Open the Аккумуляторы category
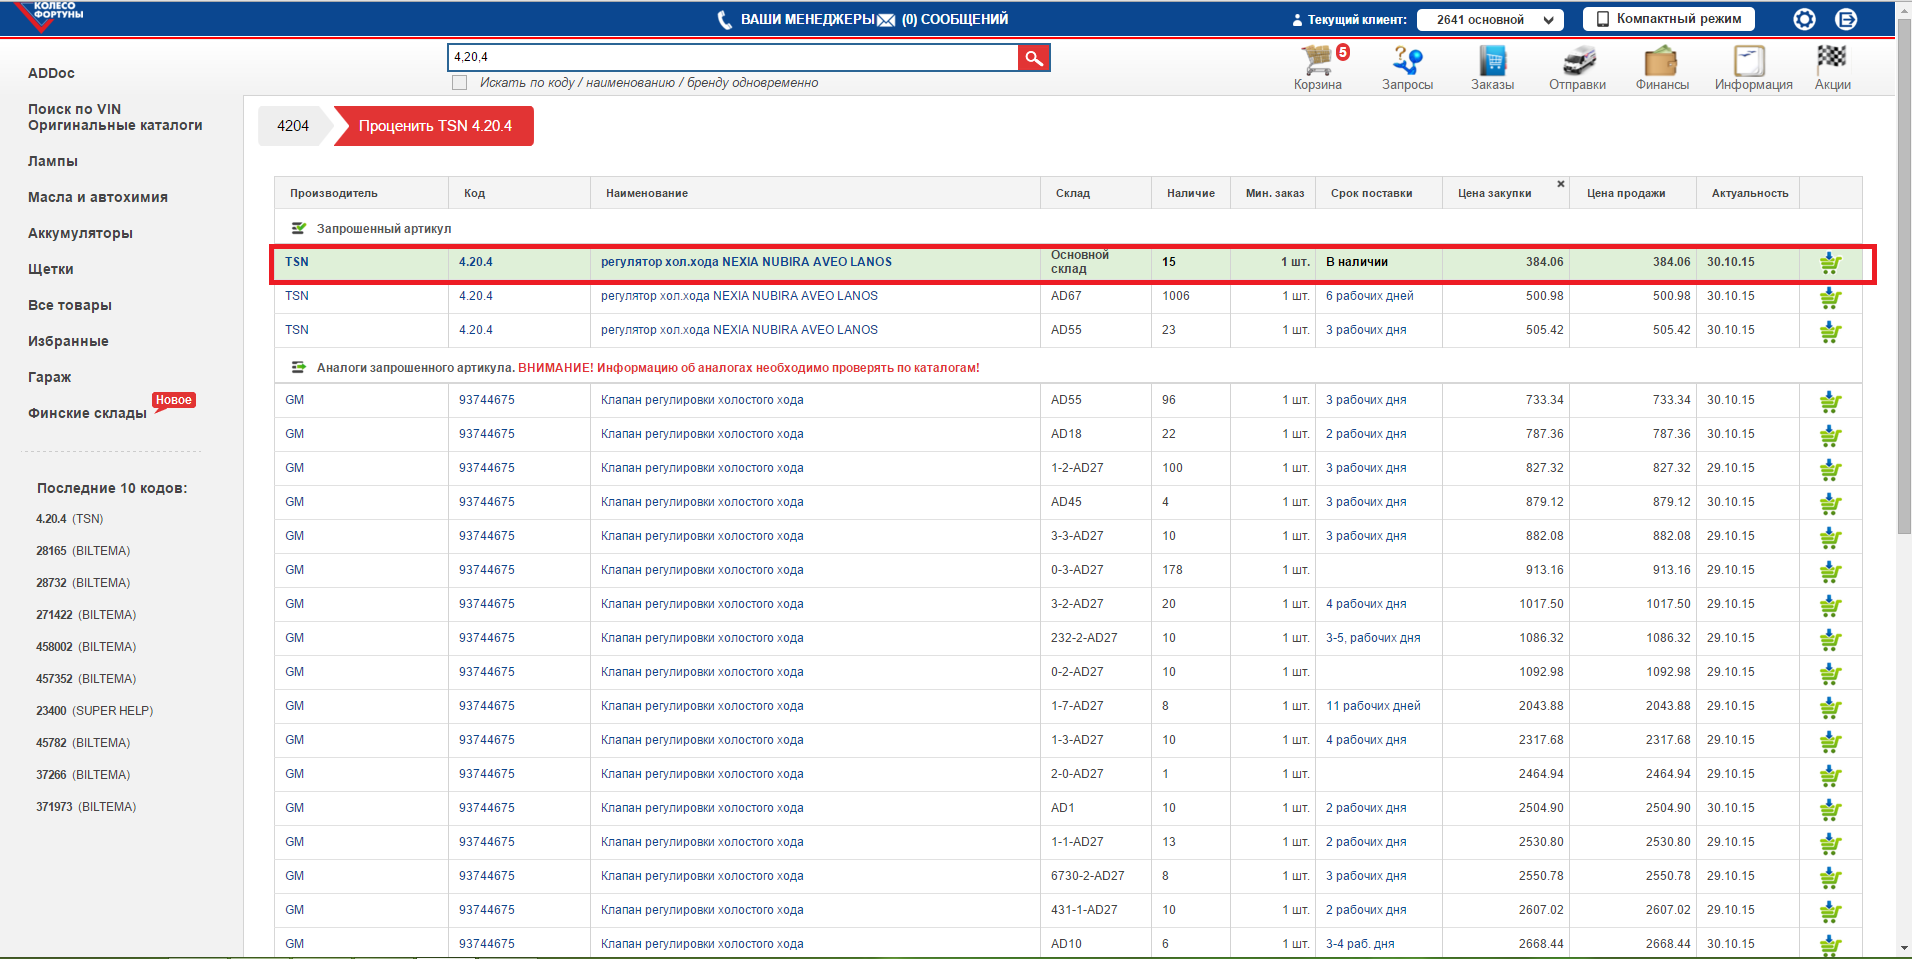Viewport: 1912px width, 959px height. 80,233
